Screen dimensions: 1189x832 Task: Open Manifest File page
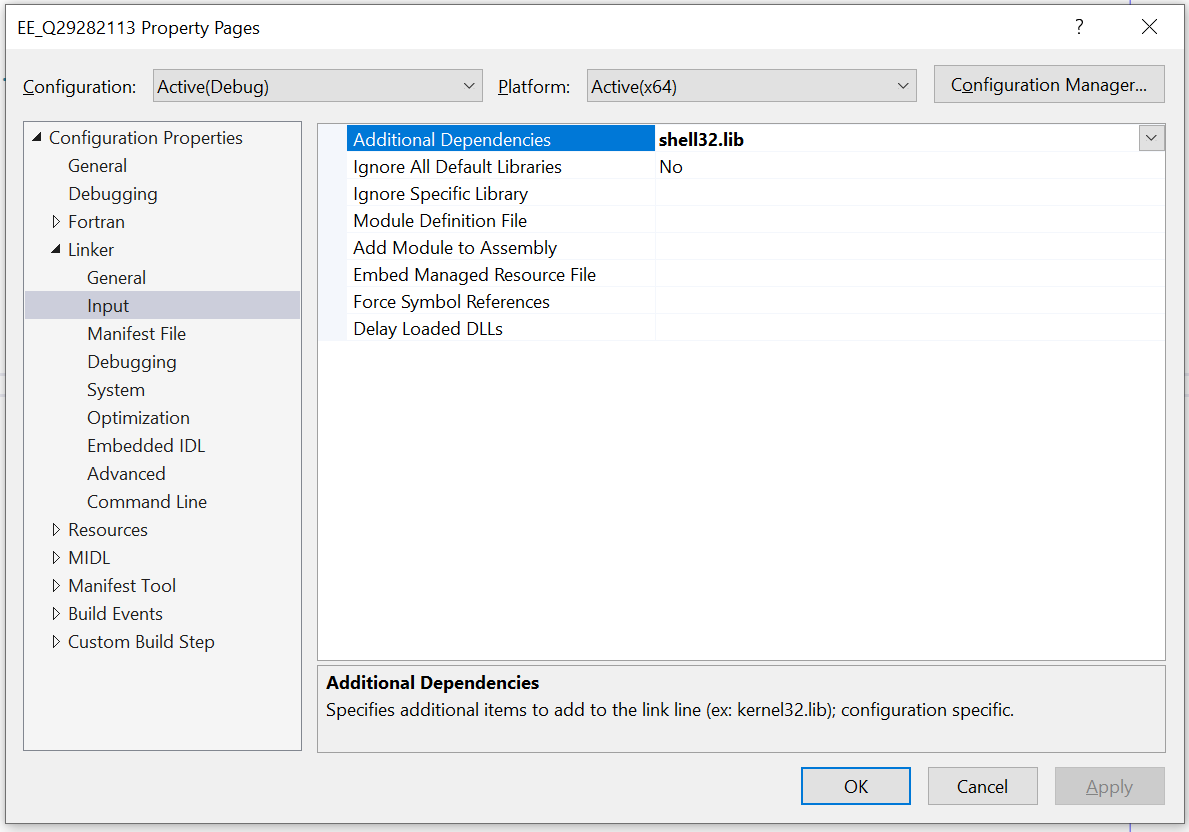click(x=136, y=334)
